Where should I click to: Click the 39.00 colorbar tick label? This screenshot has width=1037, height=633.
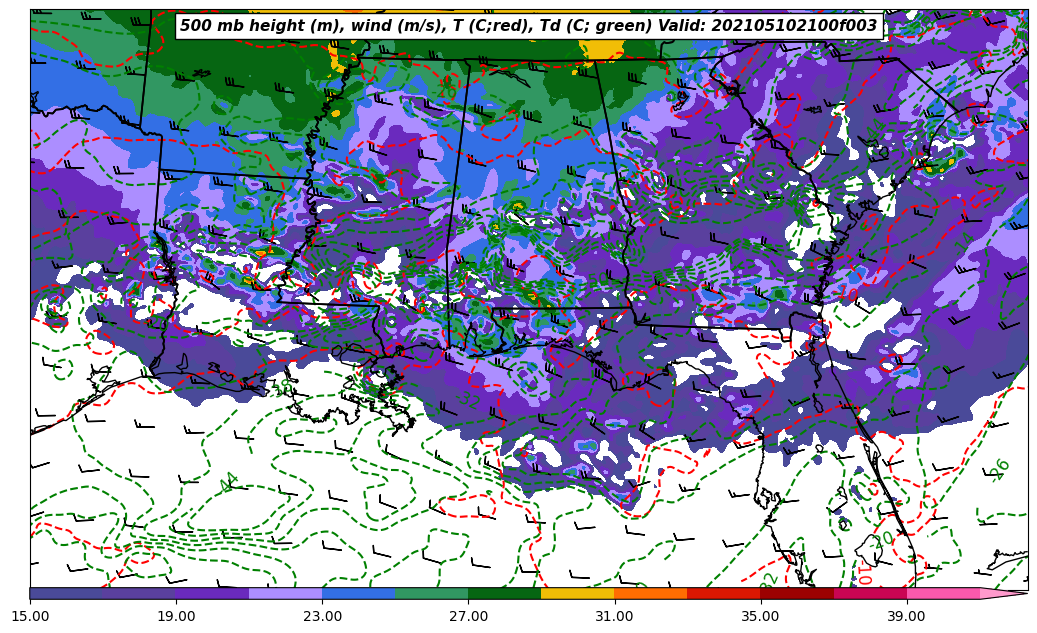tap(906, 616)
